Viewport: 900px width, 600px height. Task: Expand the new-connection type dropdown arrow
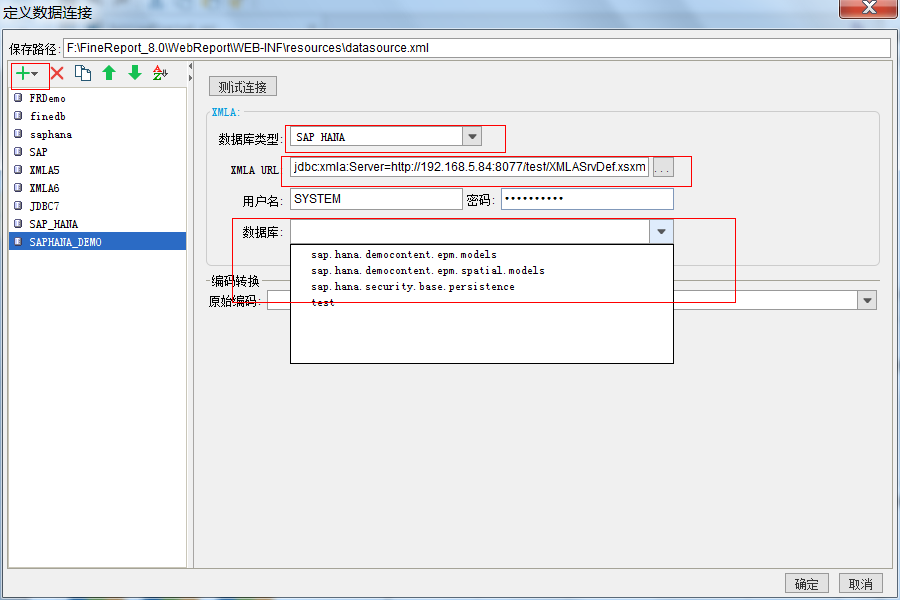click(x=34, y=73)
